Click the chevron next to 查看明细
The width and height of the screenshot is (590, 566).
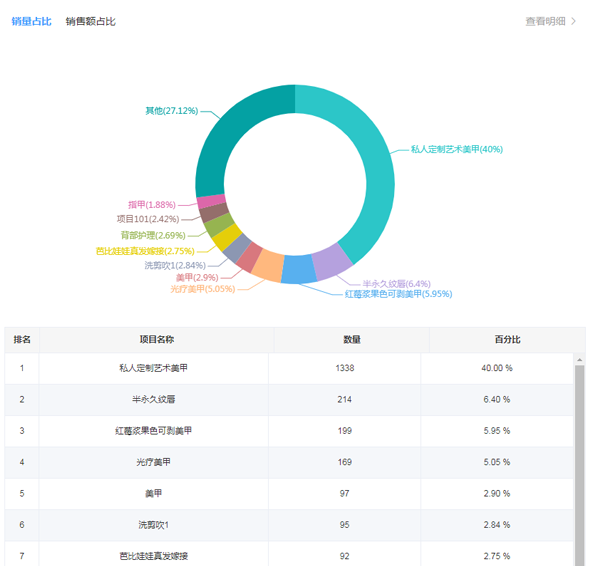pyautogui.click(x=573, y=21)
